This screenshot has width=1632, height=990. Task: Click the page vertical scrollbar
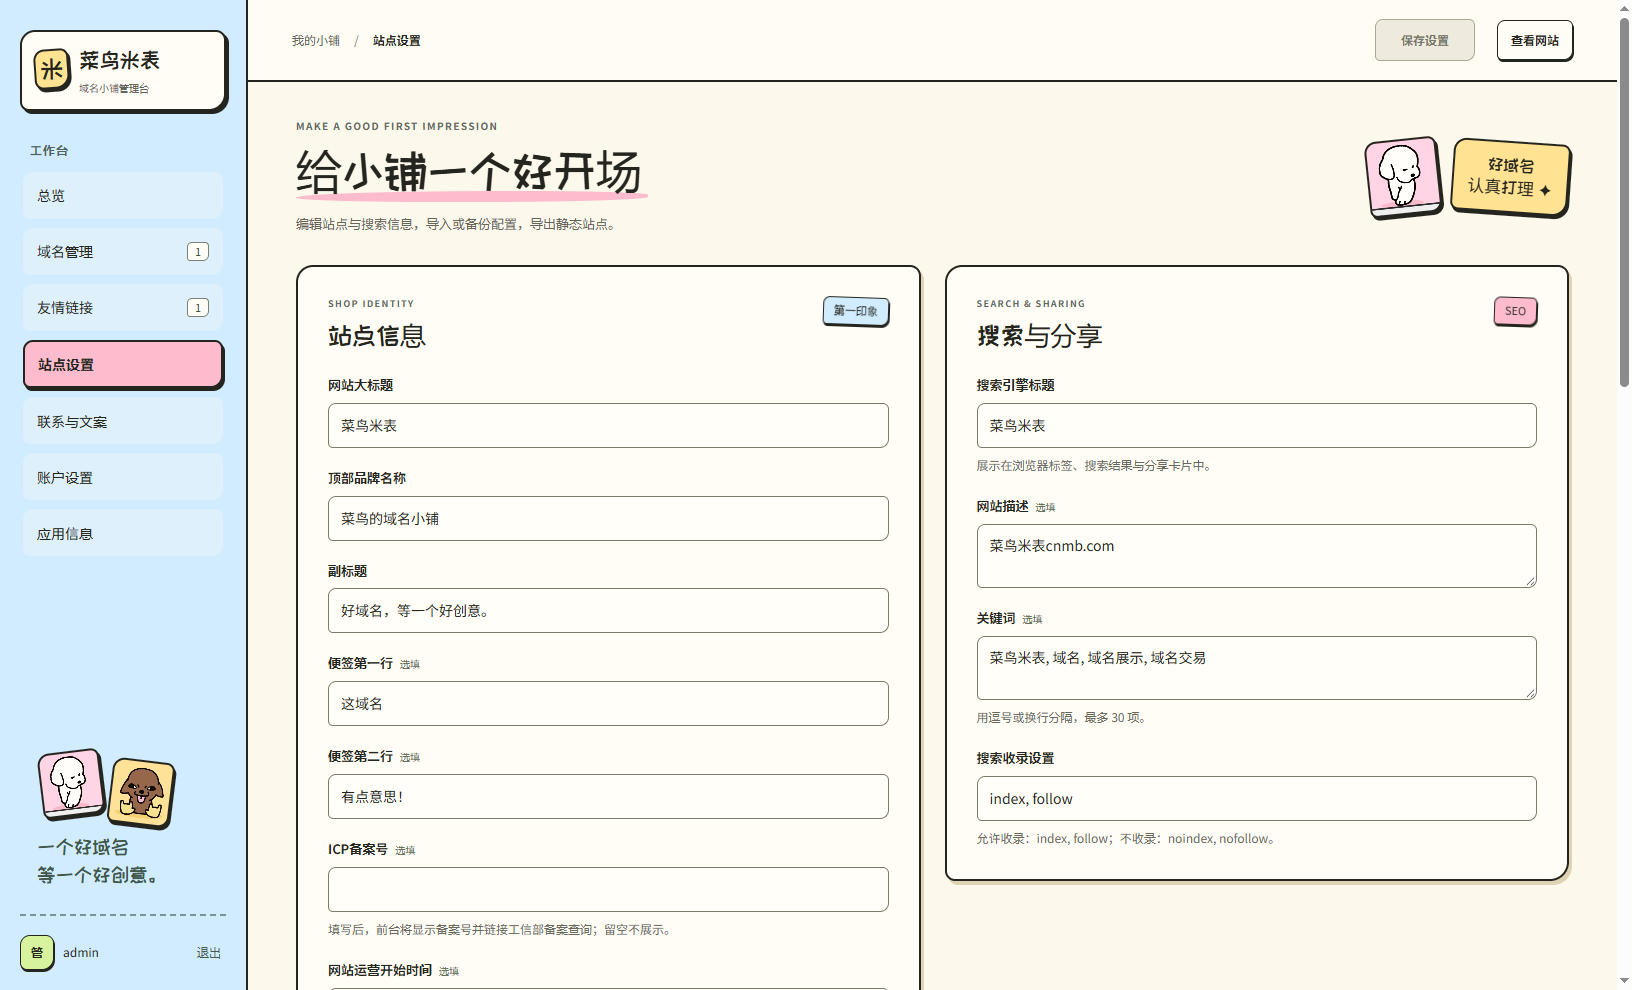coord(1624,200)
